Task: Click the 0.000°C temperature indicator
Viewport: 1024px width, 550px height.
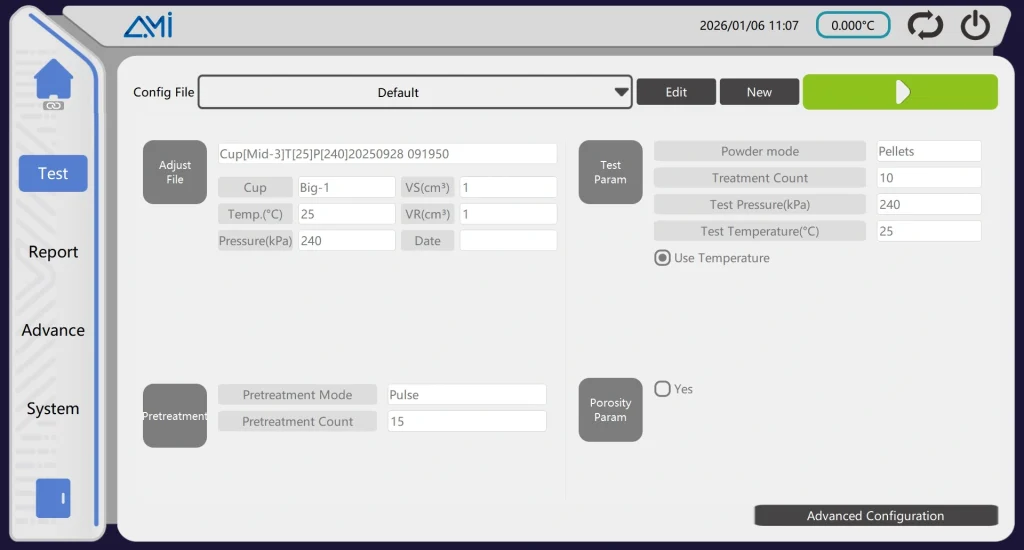Action: coord(853,25)
